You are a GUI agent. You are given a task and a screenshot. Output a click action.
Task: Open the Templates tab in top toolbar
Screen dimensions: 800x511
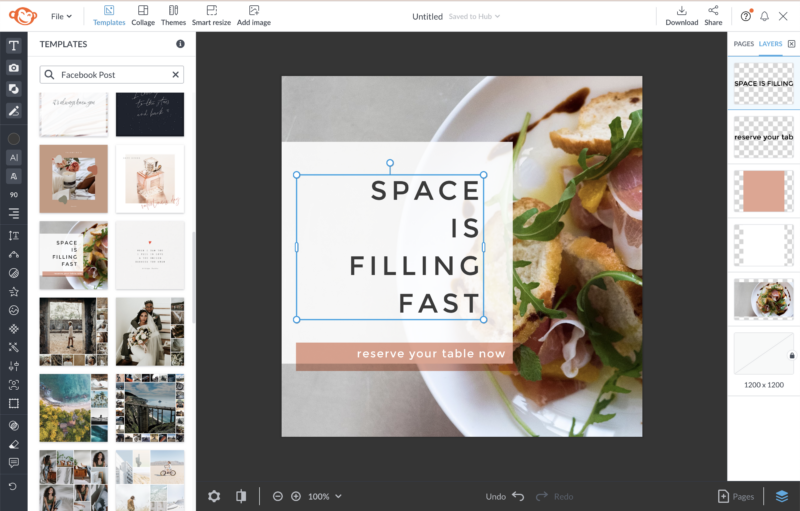pyautogui.click(x=109, y=16)
